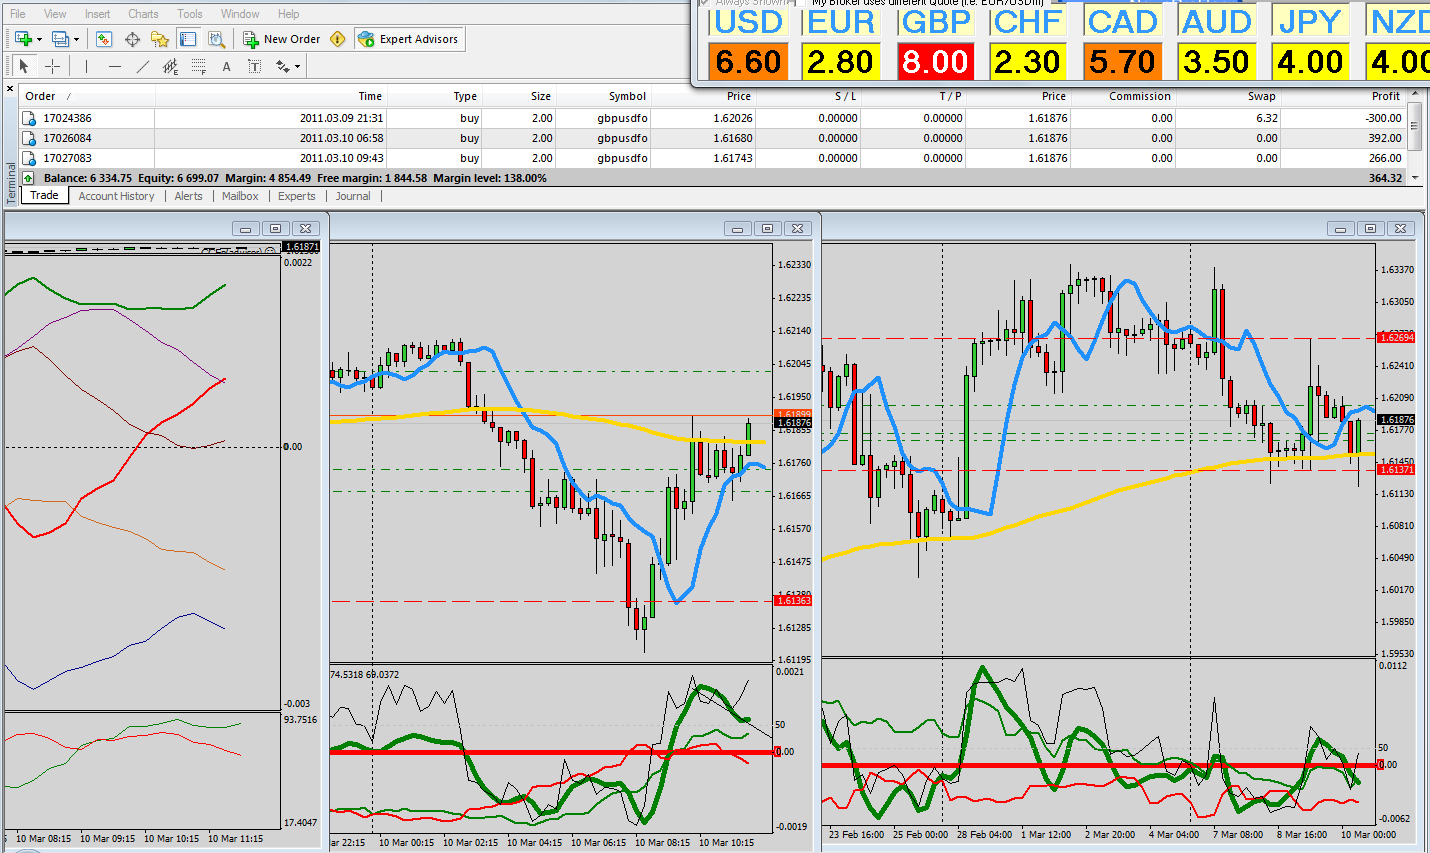The image size is (1430, 853).
Task: Select the Text Label tool
Action: click(x=255, y=66)
